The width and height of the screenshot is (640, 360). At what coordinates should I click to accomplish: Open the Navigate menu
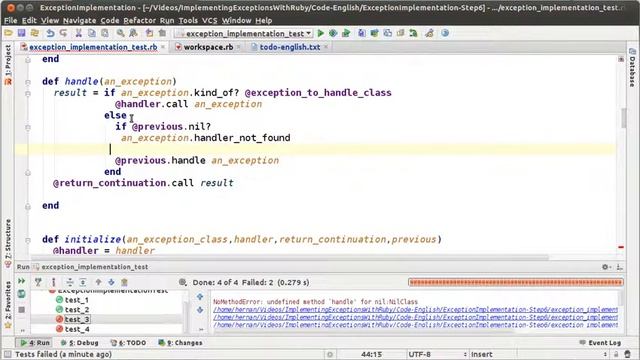tap(80, 20)
